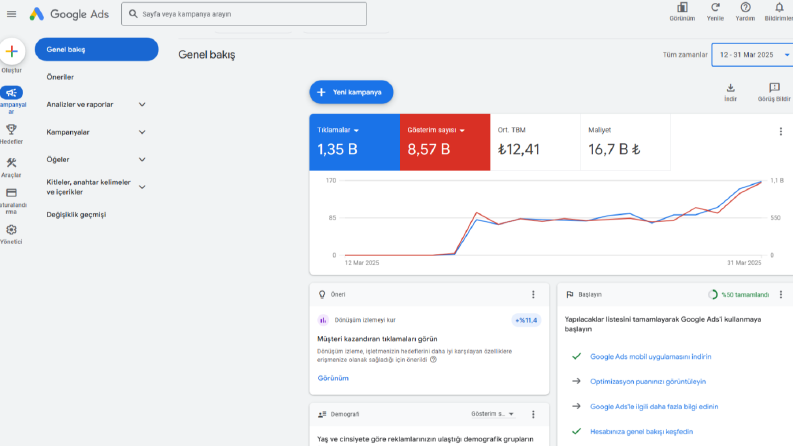Open Araçlar tools sidebar icon
Screen dimensions: 793x446
pos(11,162)
